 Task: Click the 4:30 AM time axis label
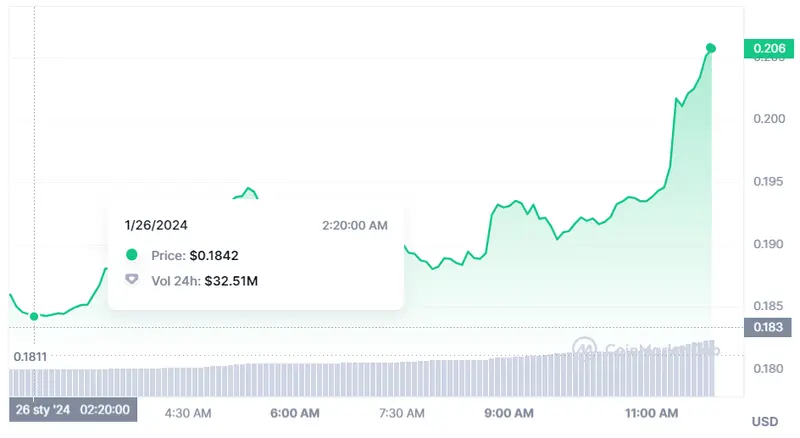pyautogui.click(x=187, y=413)
